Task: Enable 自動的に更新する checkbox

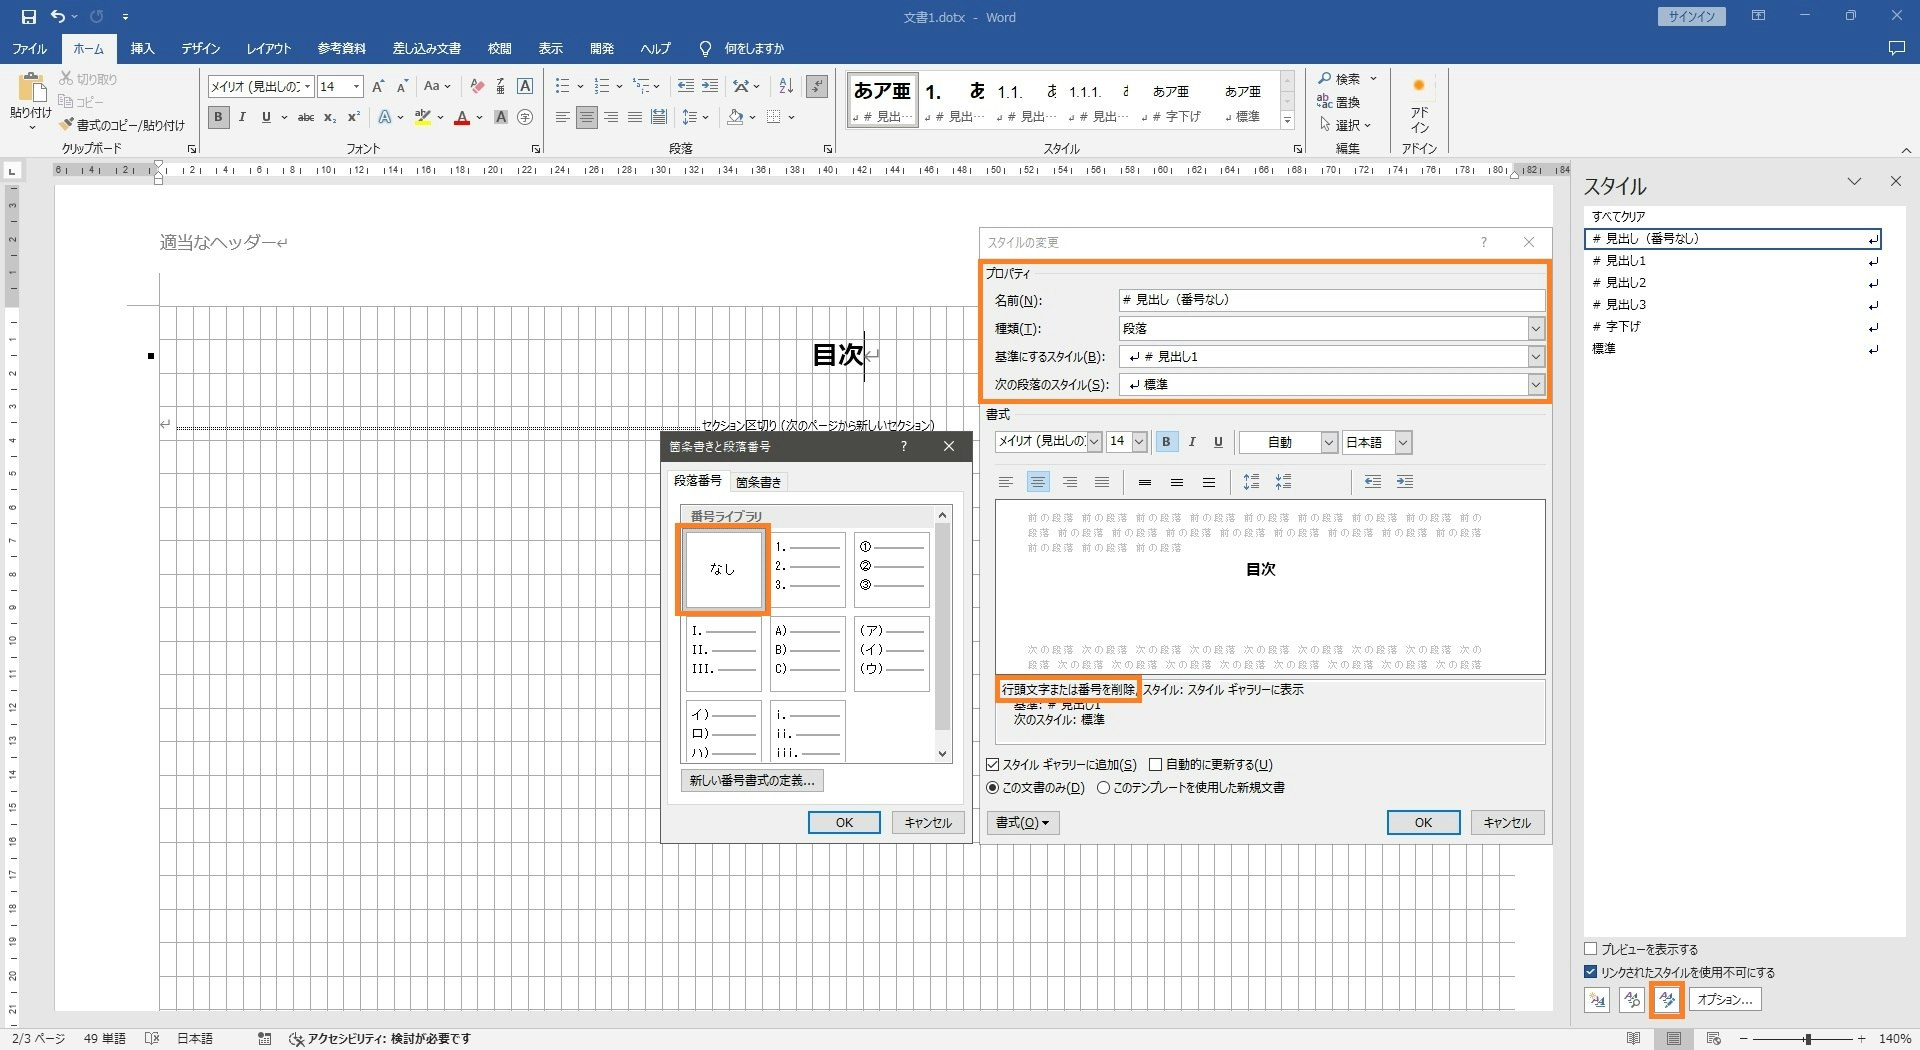Action: click(x=1155, y=765)
